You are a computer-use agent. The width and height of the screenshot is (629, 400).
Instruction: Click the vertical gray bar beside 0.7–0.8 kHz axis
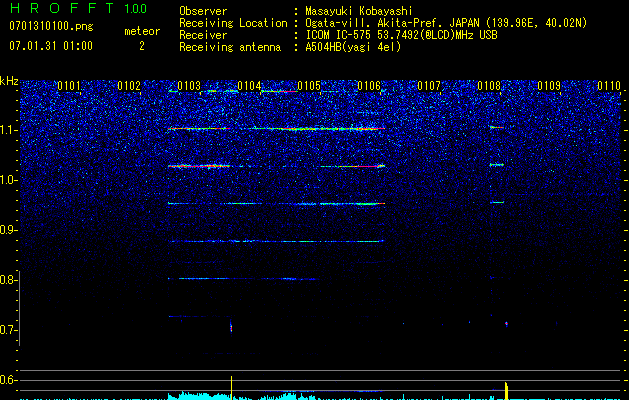pos(20,308)
